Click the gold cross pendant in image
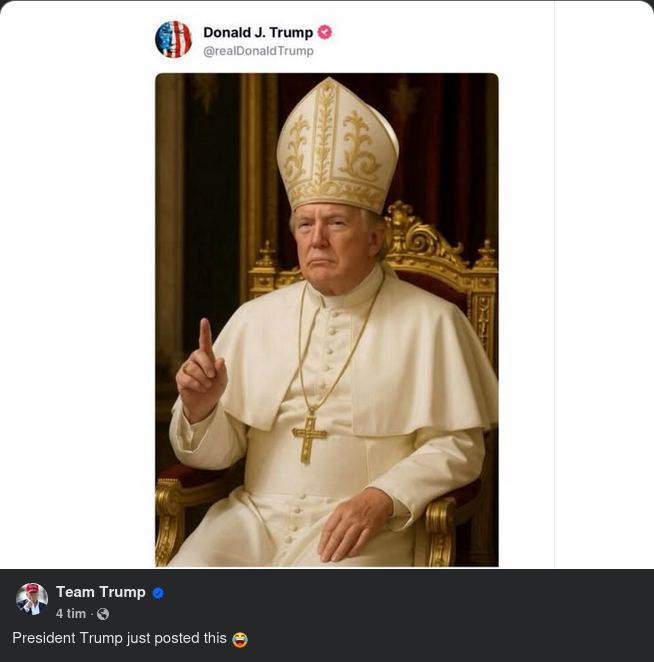The height and width of the screenshot is (662, 654). point(310,437)
